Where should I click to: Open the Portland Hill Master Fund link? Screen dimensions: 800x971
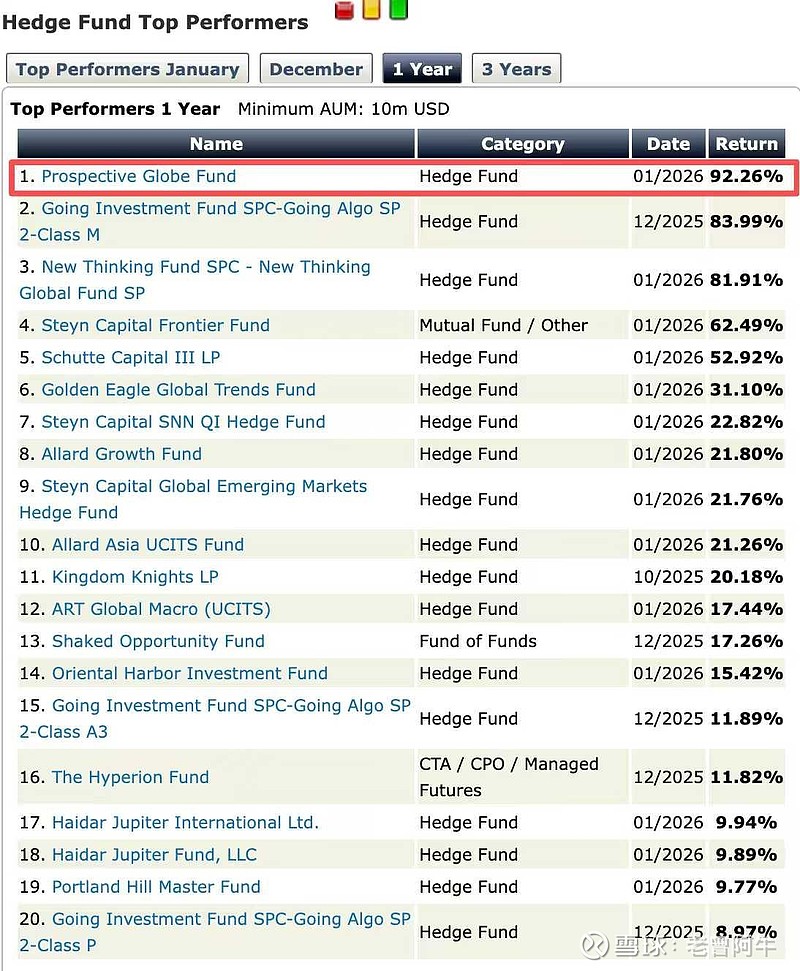point(156,887)
